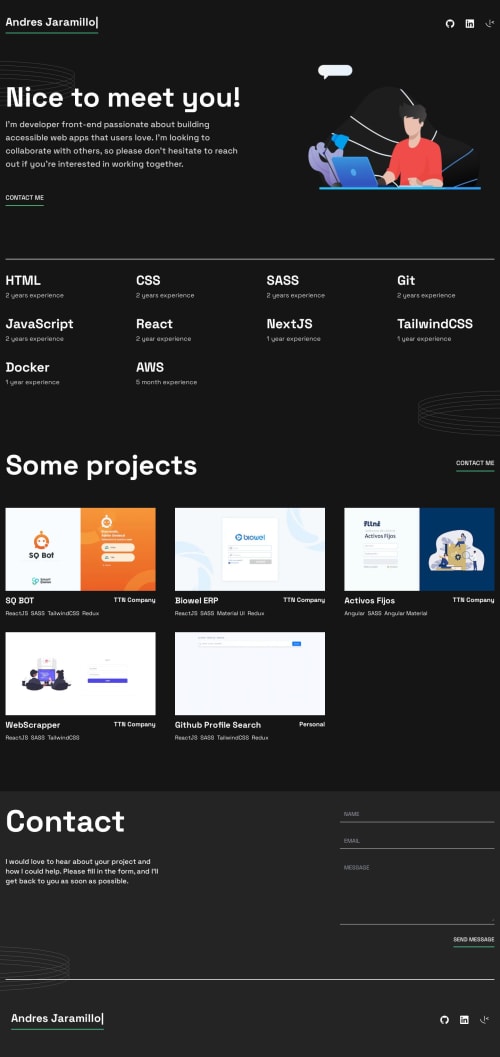Click CONTACT ME under the intro text
Image resolution: width=500 pixels, height=1057 pixels.
24,198
